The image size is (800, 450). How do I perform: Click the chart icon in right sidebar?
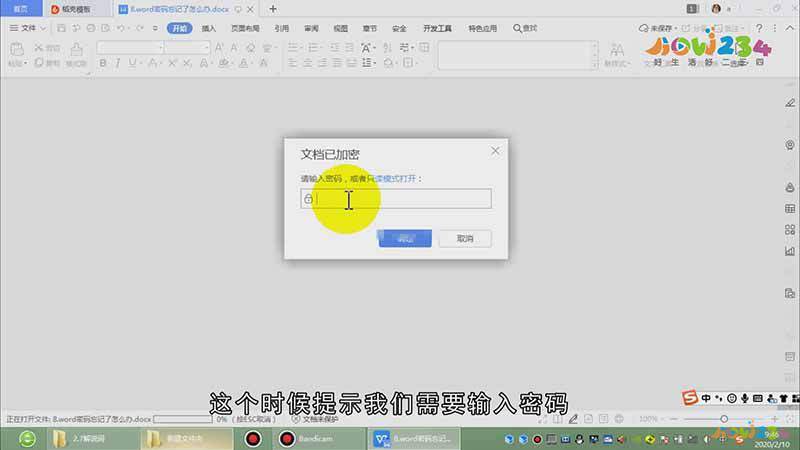pyautogui.click(x=790, y=251)
